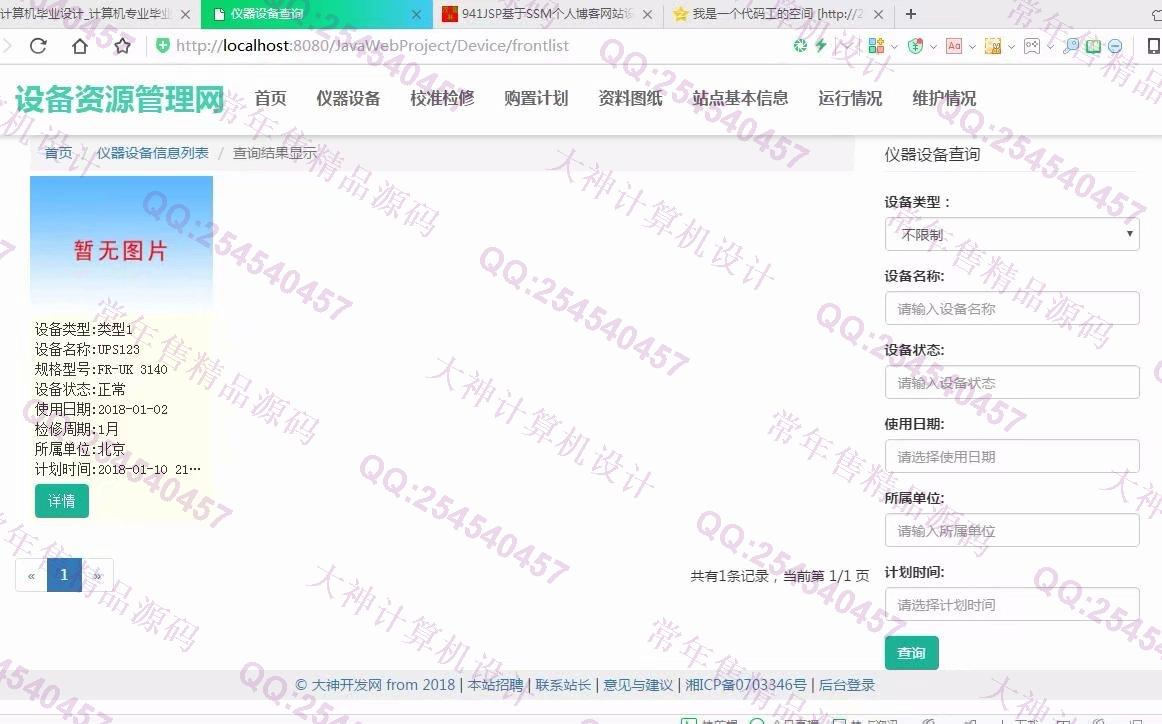Screen dimensions: 1162x724
Task: Bookmark page with star icon
Action: [x=122, y=46]
